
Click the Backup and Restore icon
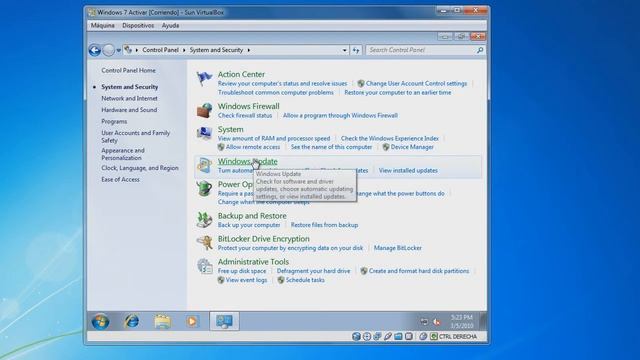point(204,220)
